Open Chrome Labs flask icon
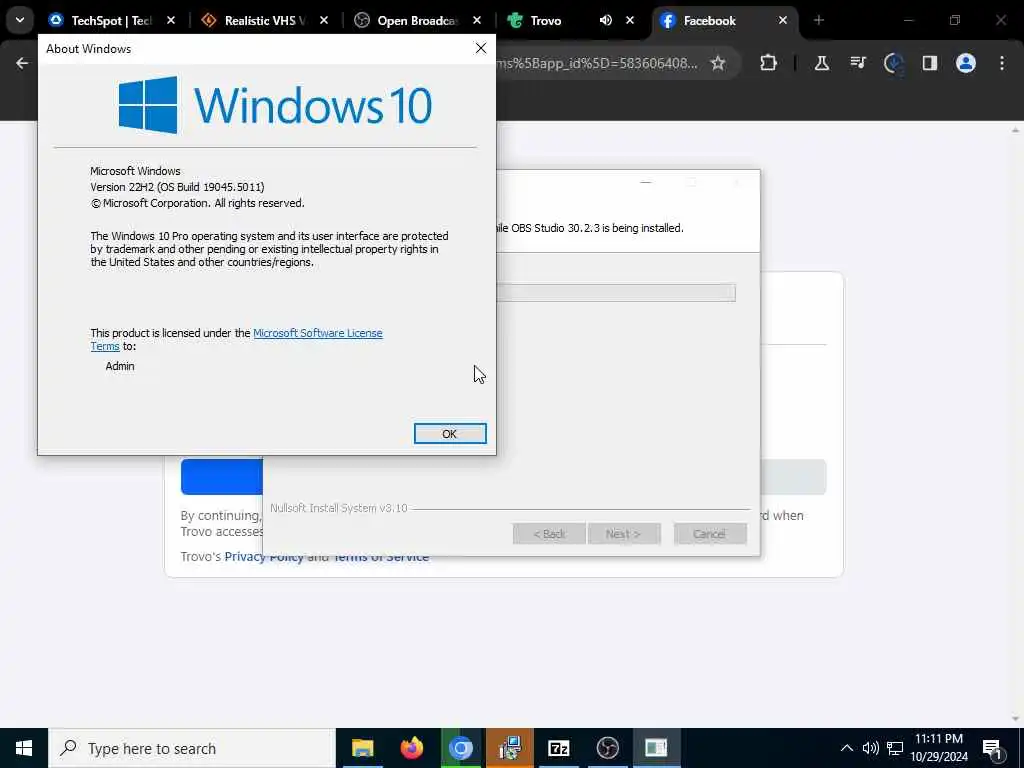Viewport: 1024px width, 768px height. coord(822,63)
